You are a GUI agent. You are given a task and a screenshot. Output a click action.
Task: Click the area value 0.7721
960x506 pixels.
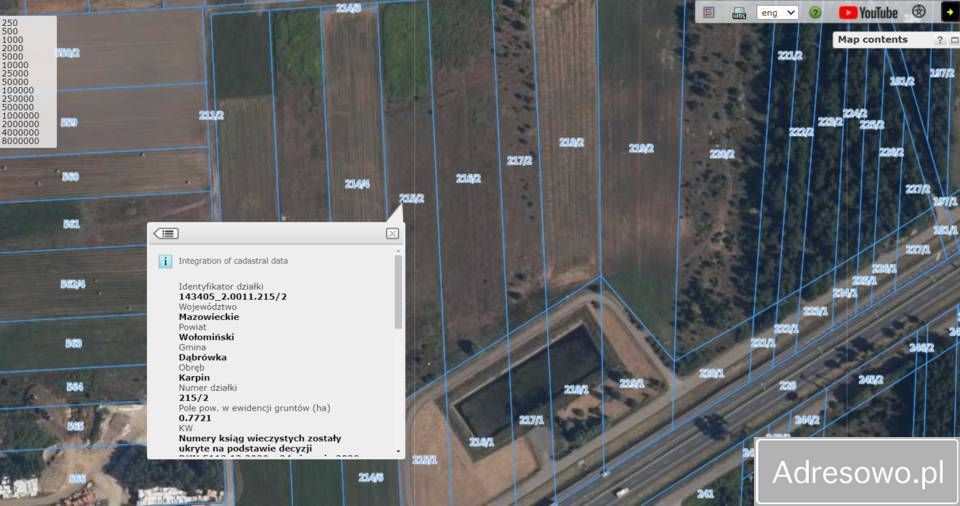coord(195,418)
